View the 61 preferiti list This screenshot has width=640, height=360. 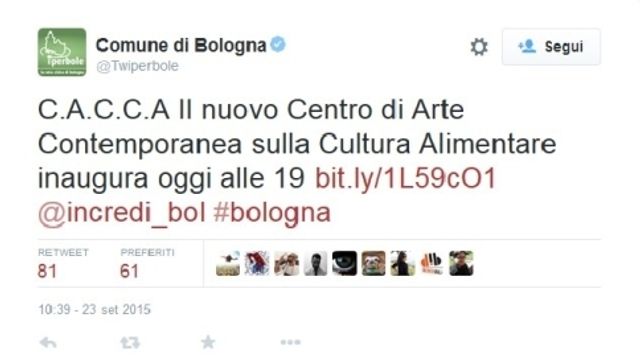147,264
